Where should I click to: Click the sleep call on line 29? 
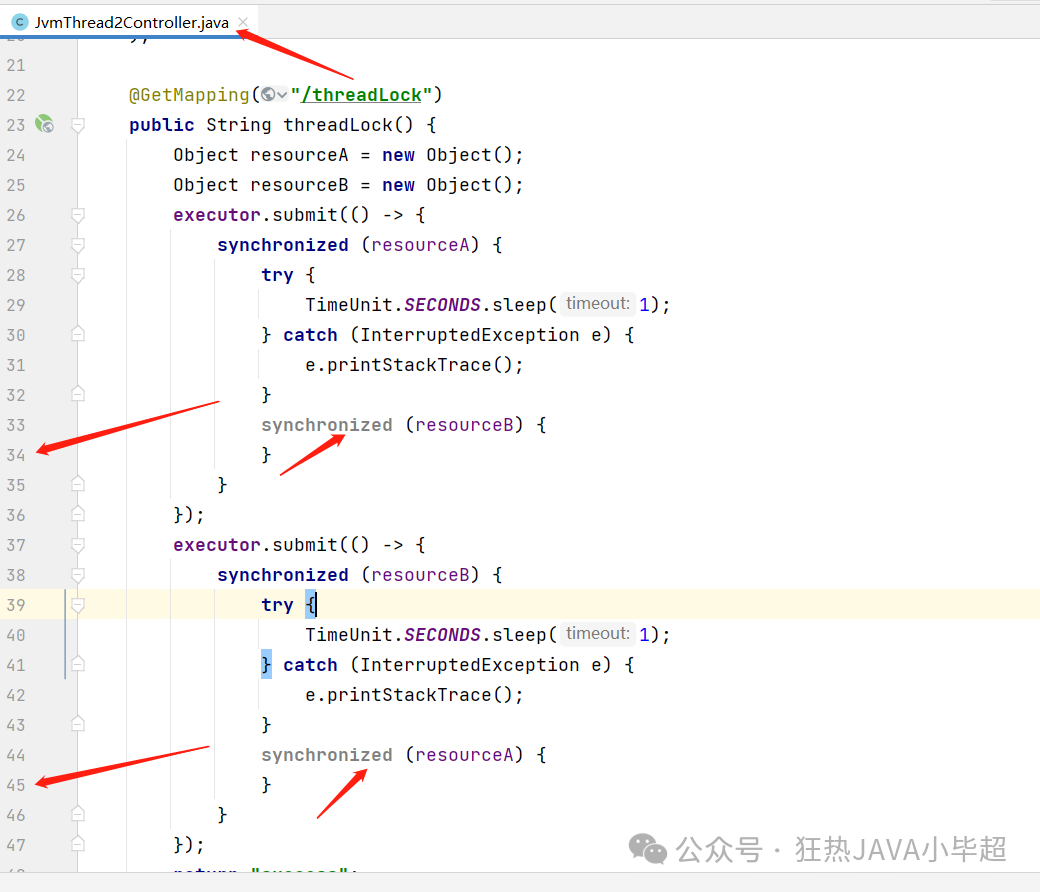point(519,304)
